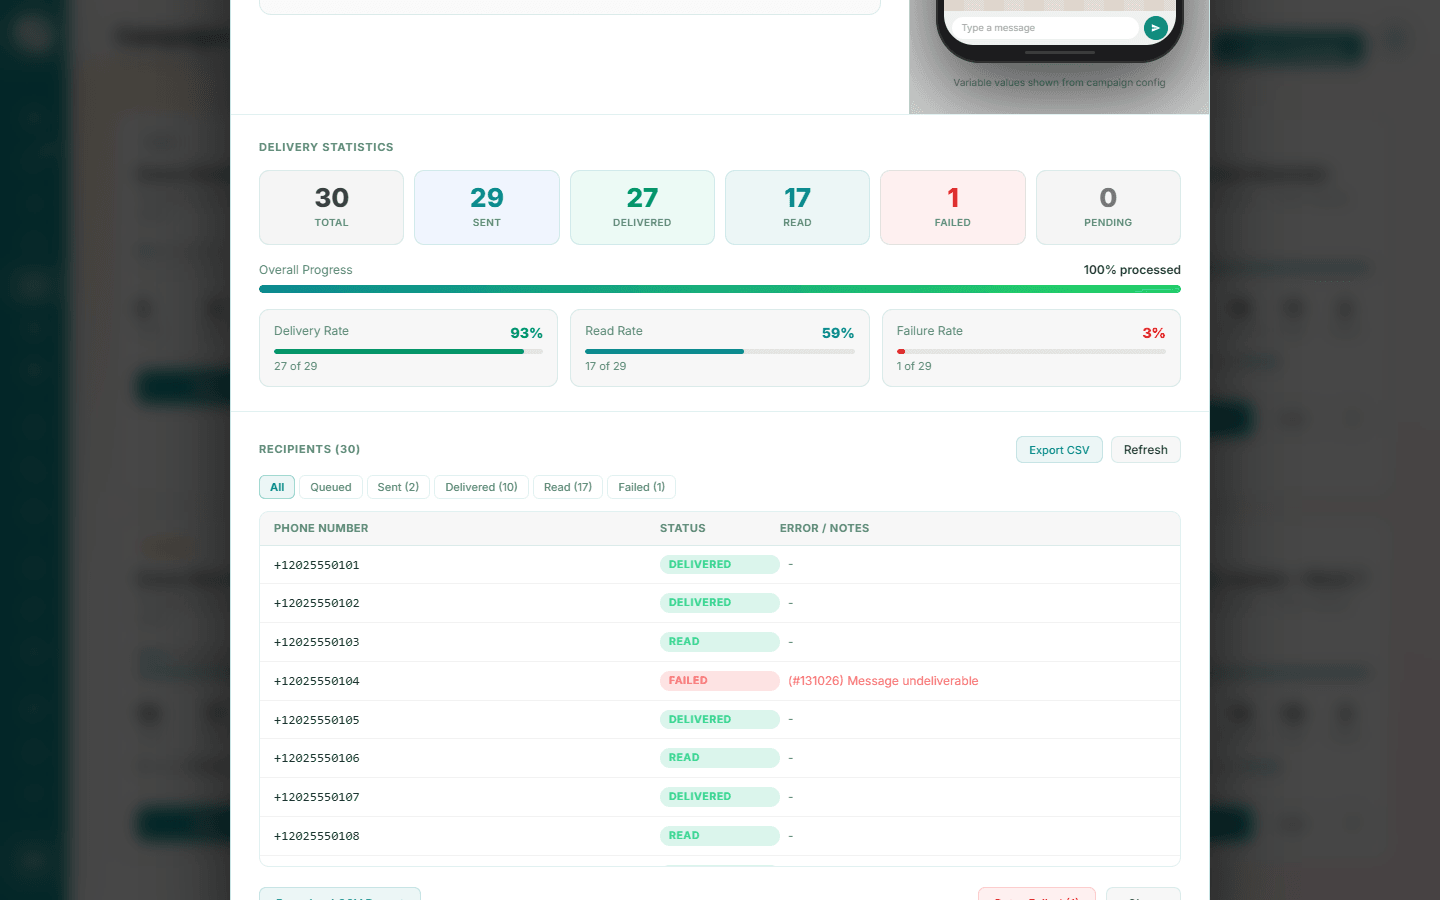This screenshot has height=900, width=1440.
Task: Click phone number +12025550108
Action: click(317, 836)
